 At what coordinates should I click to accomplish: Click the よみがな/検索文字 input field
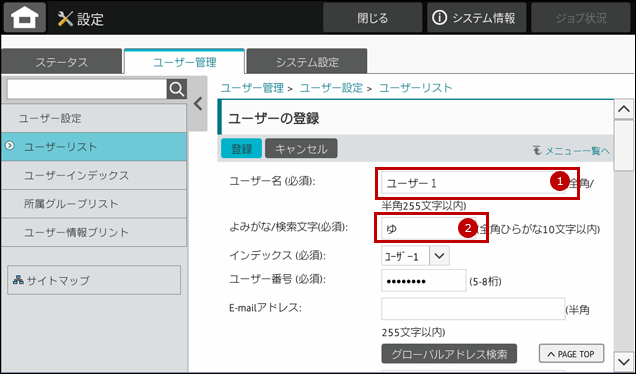click(428, 229)
